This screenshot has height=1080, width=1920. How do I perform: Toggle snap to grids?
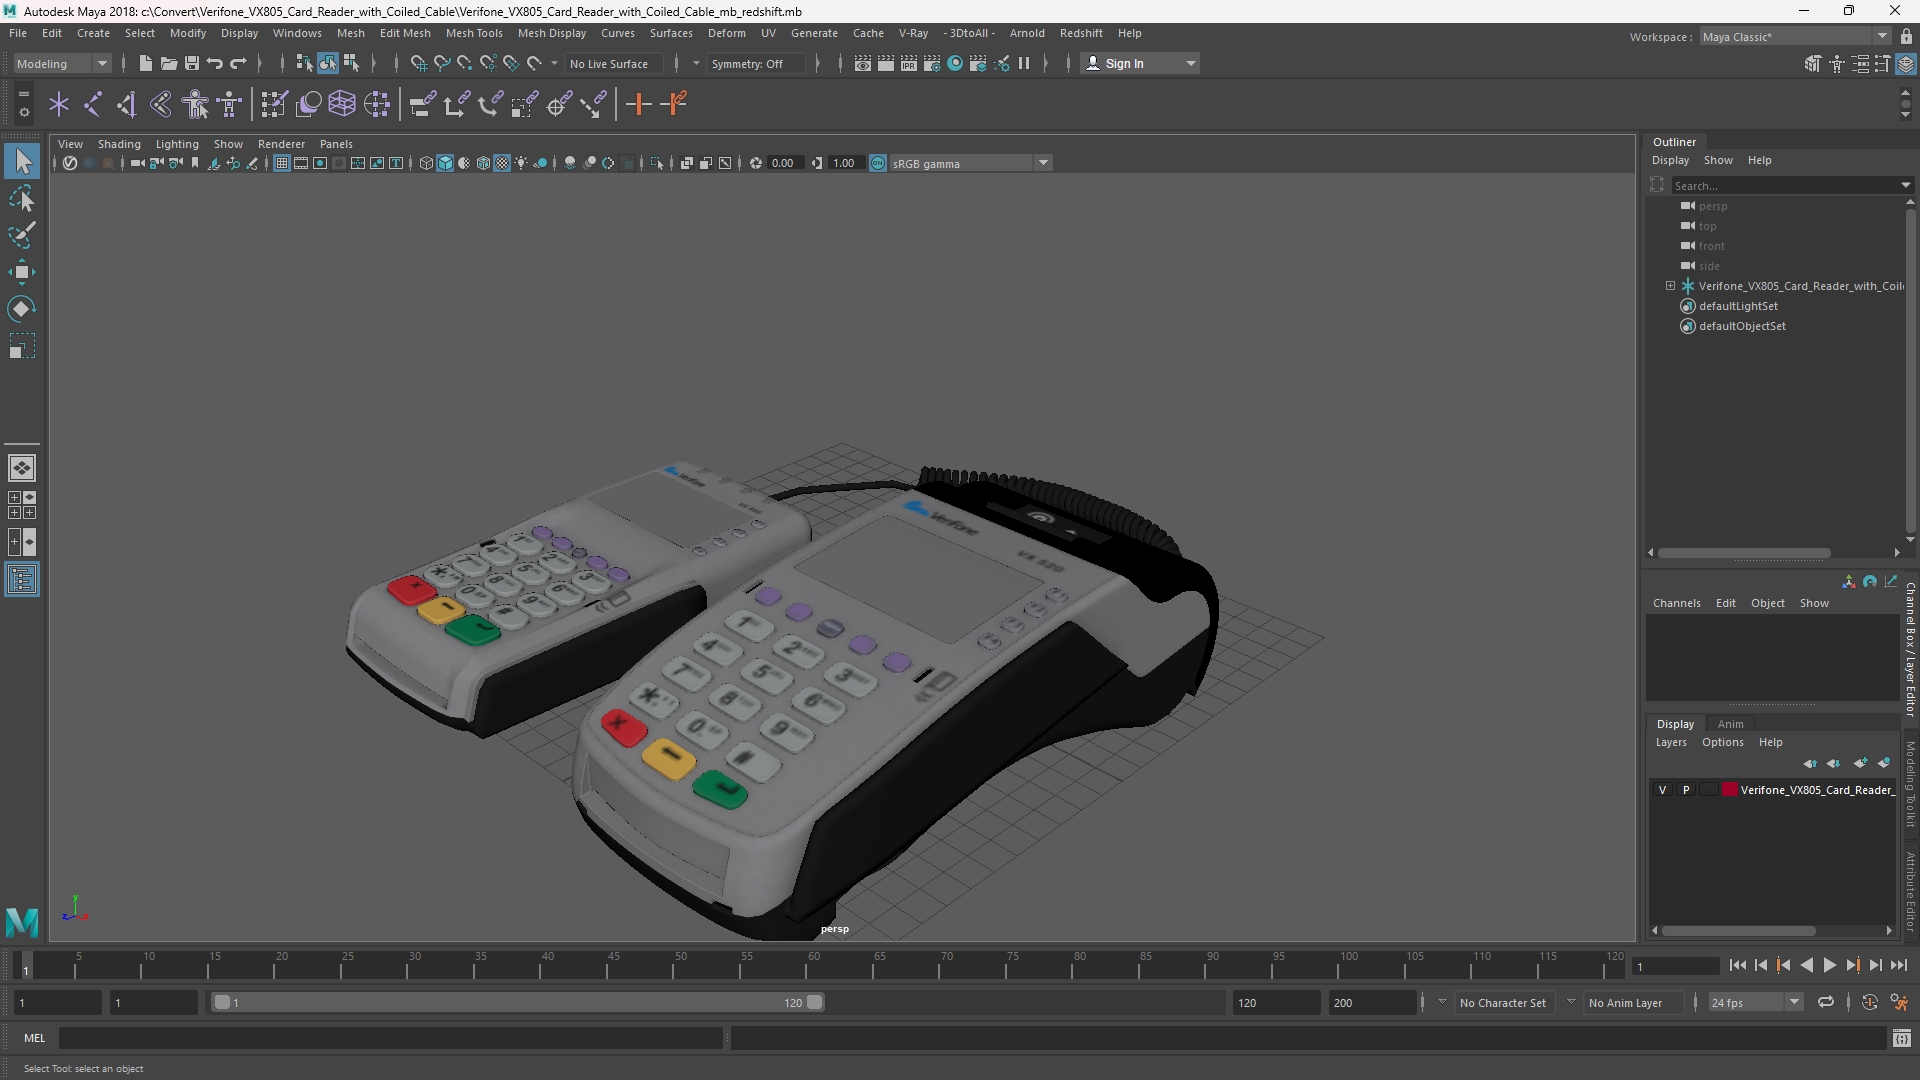(418, 63)
